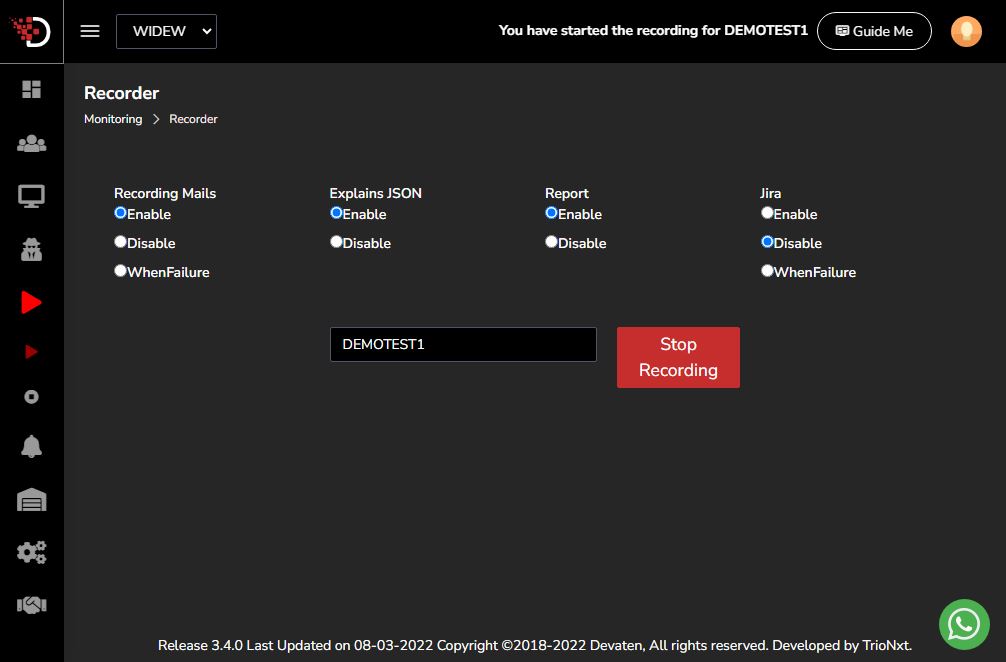Open the handshake icon in sidebar

[31, 605]
